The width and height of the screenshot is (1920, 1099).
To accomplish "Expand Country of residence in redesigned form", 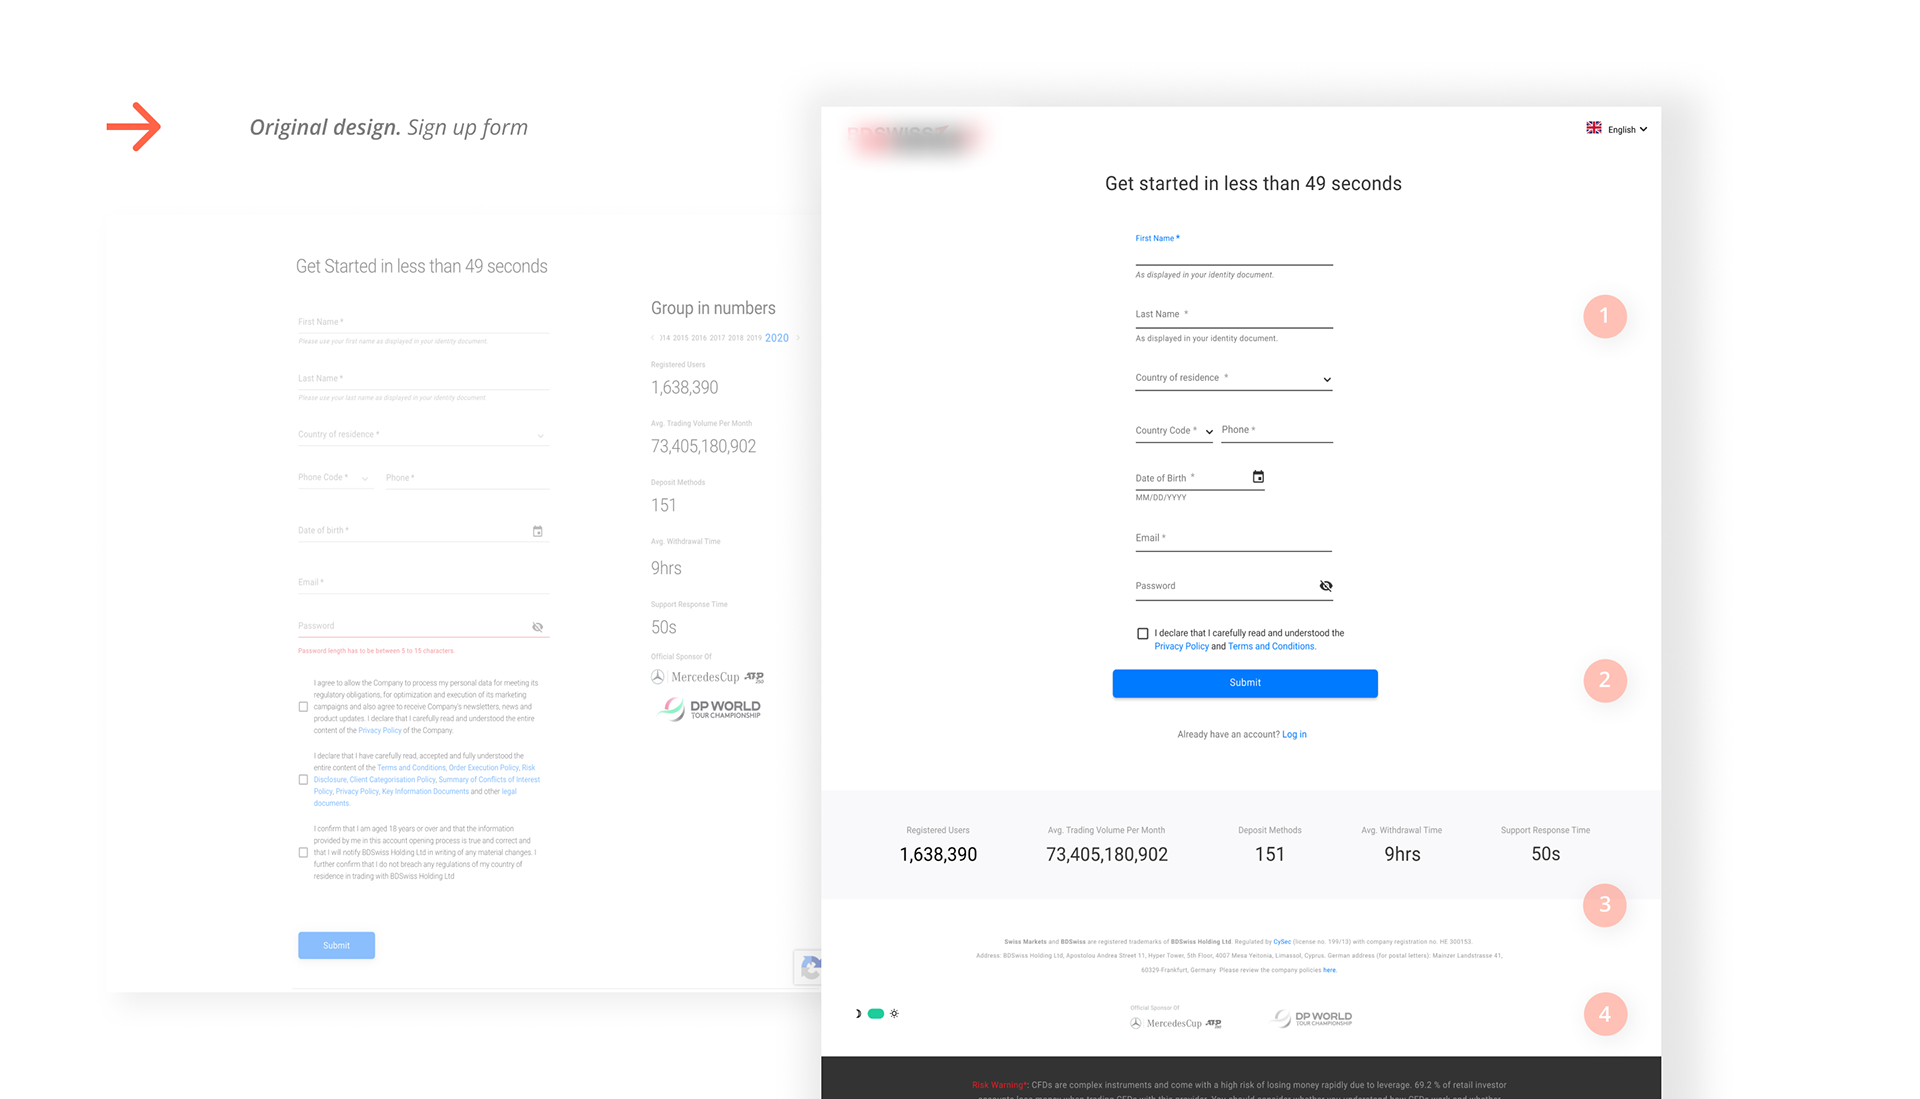I will coord(1233,378).
